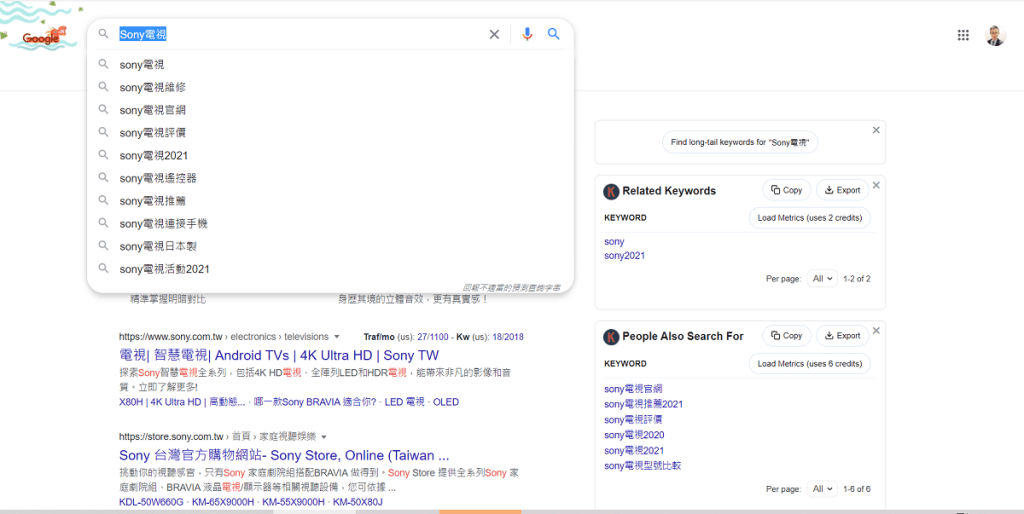
Task: Export the Related Keywords list
Action: pyautogui.click(x=842, y=190)
